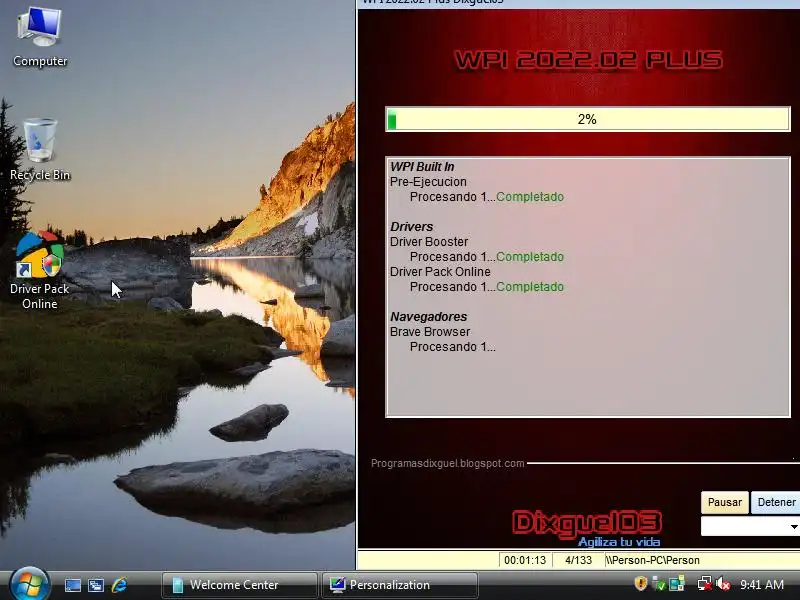Click Completado status under Driver Booster
This screenshot has height=600, width=800.
pos(530,257)
